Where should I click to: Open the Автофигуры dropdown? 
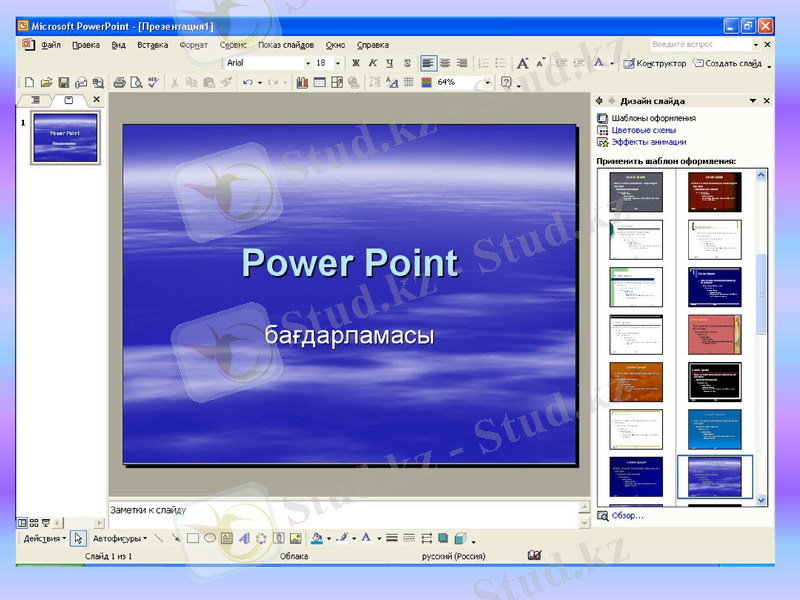point(120,537)
